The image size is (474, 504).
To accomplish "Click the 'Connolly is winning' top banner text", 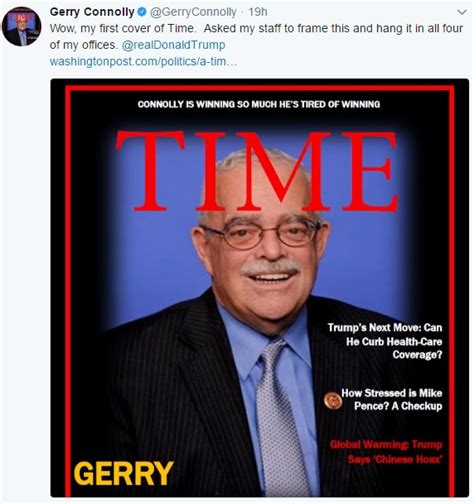I will click(x=259, y=104).
